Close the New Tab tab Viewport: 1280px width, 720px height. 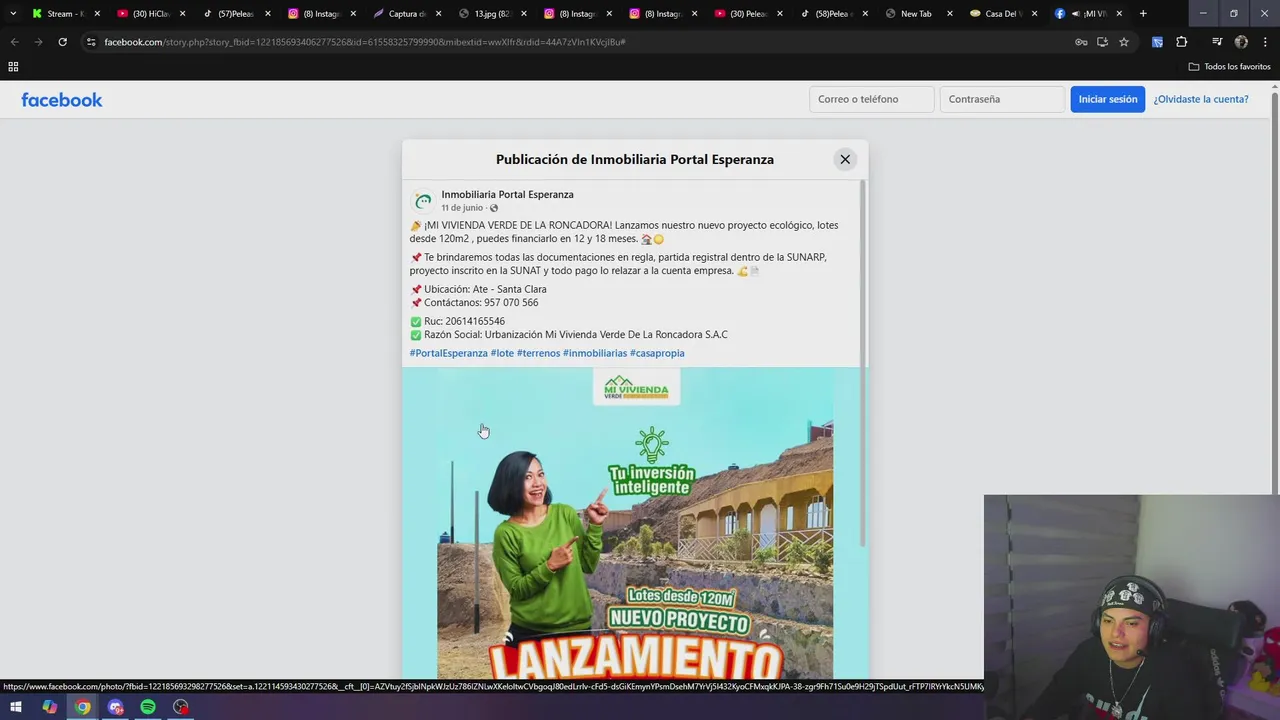pyautogui.click(x=949, y=14)
